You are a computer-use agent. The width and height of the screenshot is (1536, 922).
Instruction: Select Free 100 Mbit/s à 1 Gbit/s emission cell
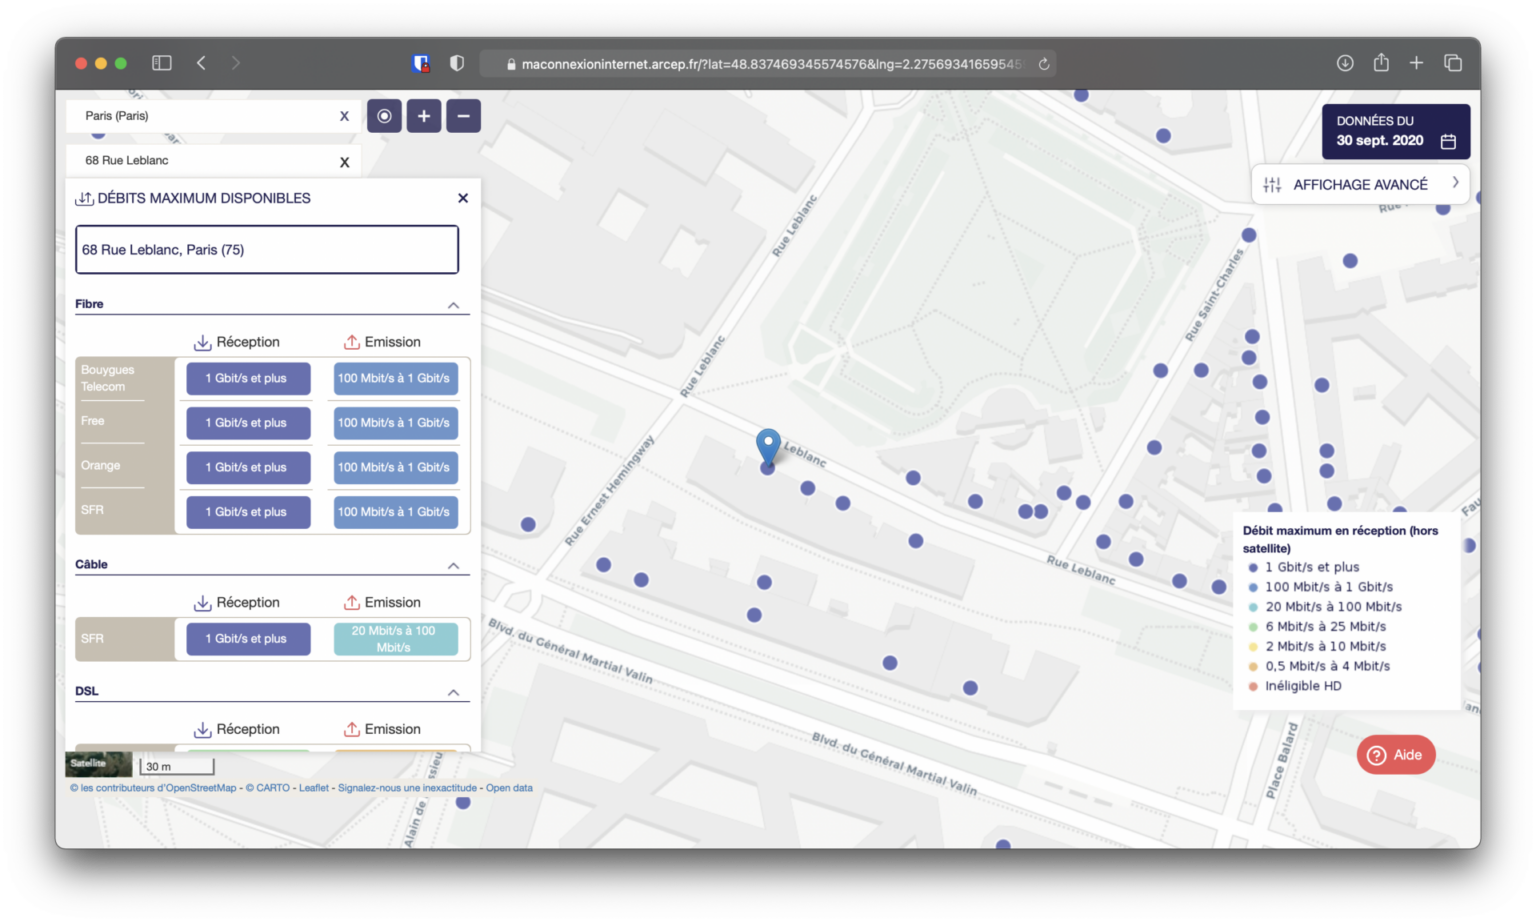click(x=396, y=423)
